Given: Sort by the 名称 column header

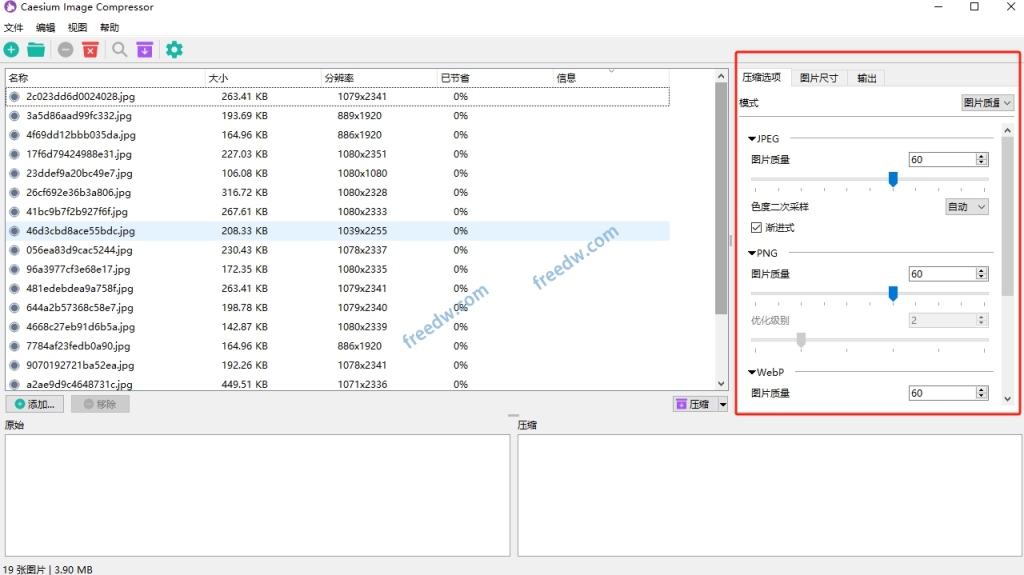Looking at the screenshot, I should tap(104, 78).
